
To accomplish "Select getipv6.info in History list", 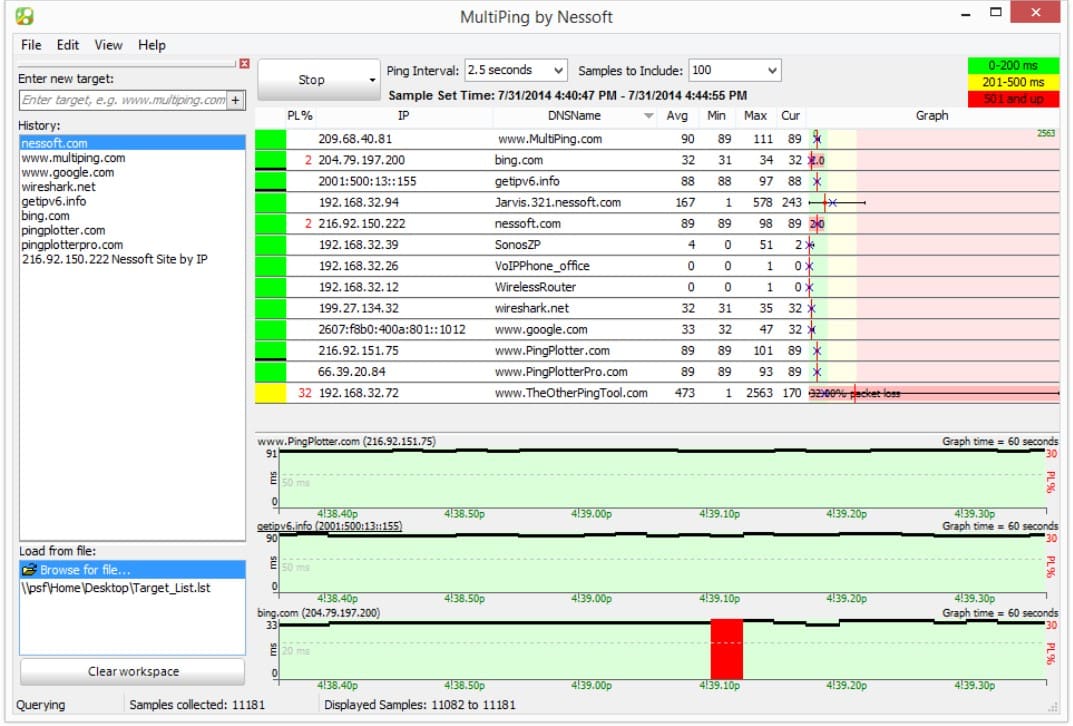I will pyautogui.click(x=53, y=201).
